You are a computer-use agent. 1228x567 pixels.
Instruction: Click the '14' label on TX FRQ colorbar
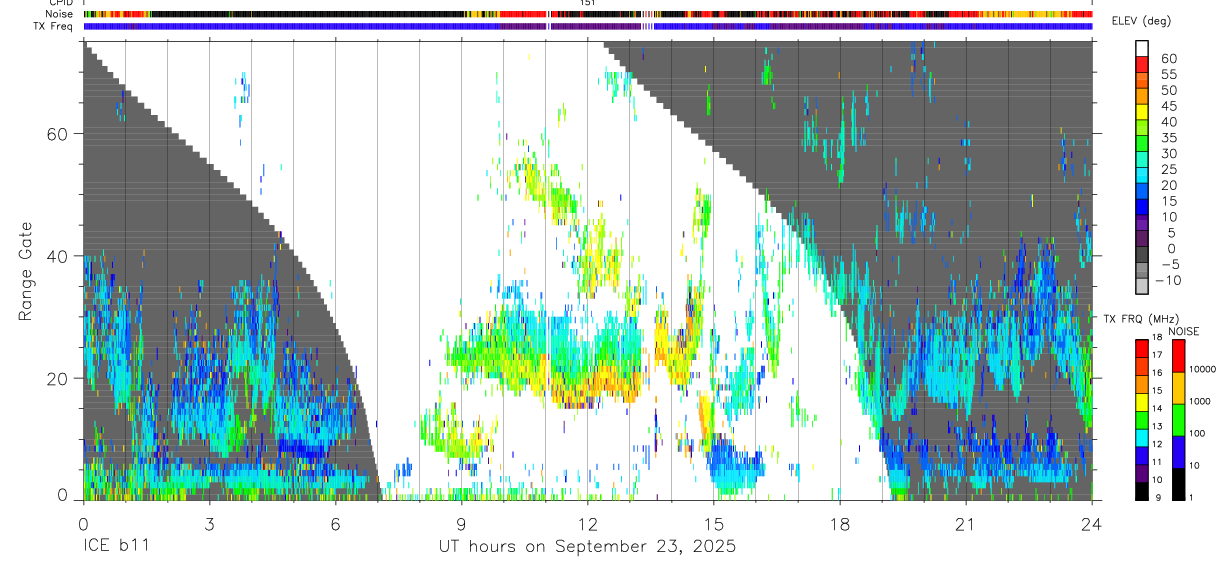tap(1158, 408)
